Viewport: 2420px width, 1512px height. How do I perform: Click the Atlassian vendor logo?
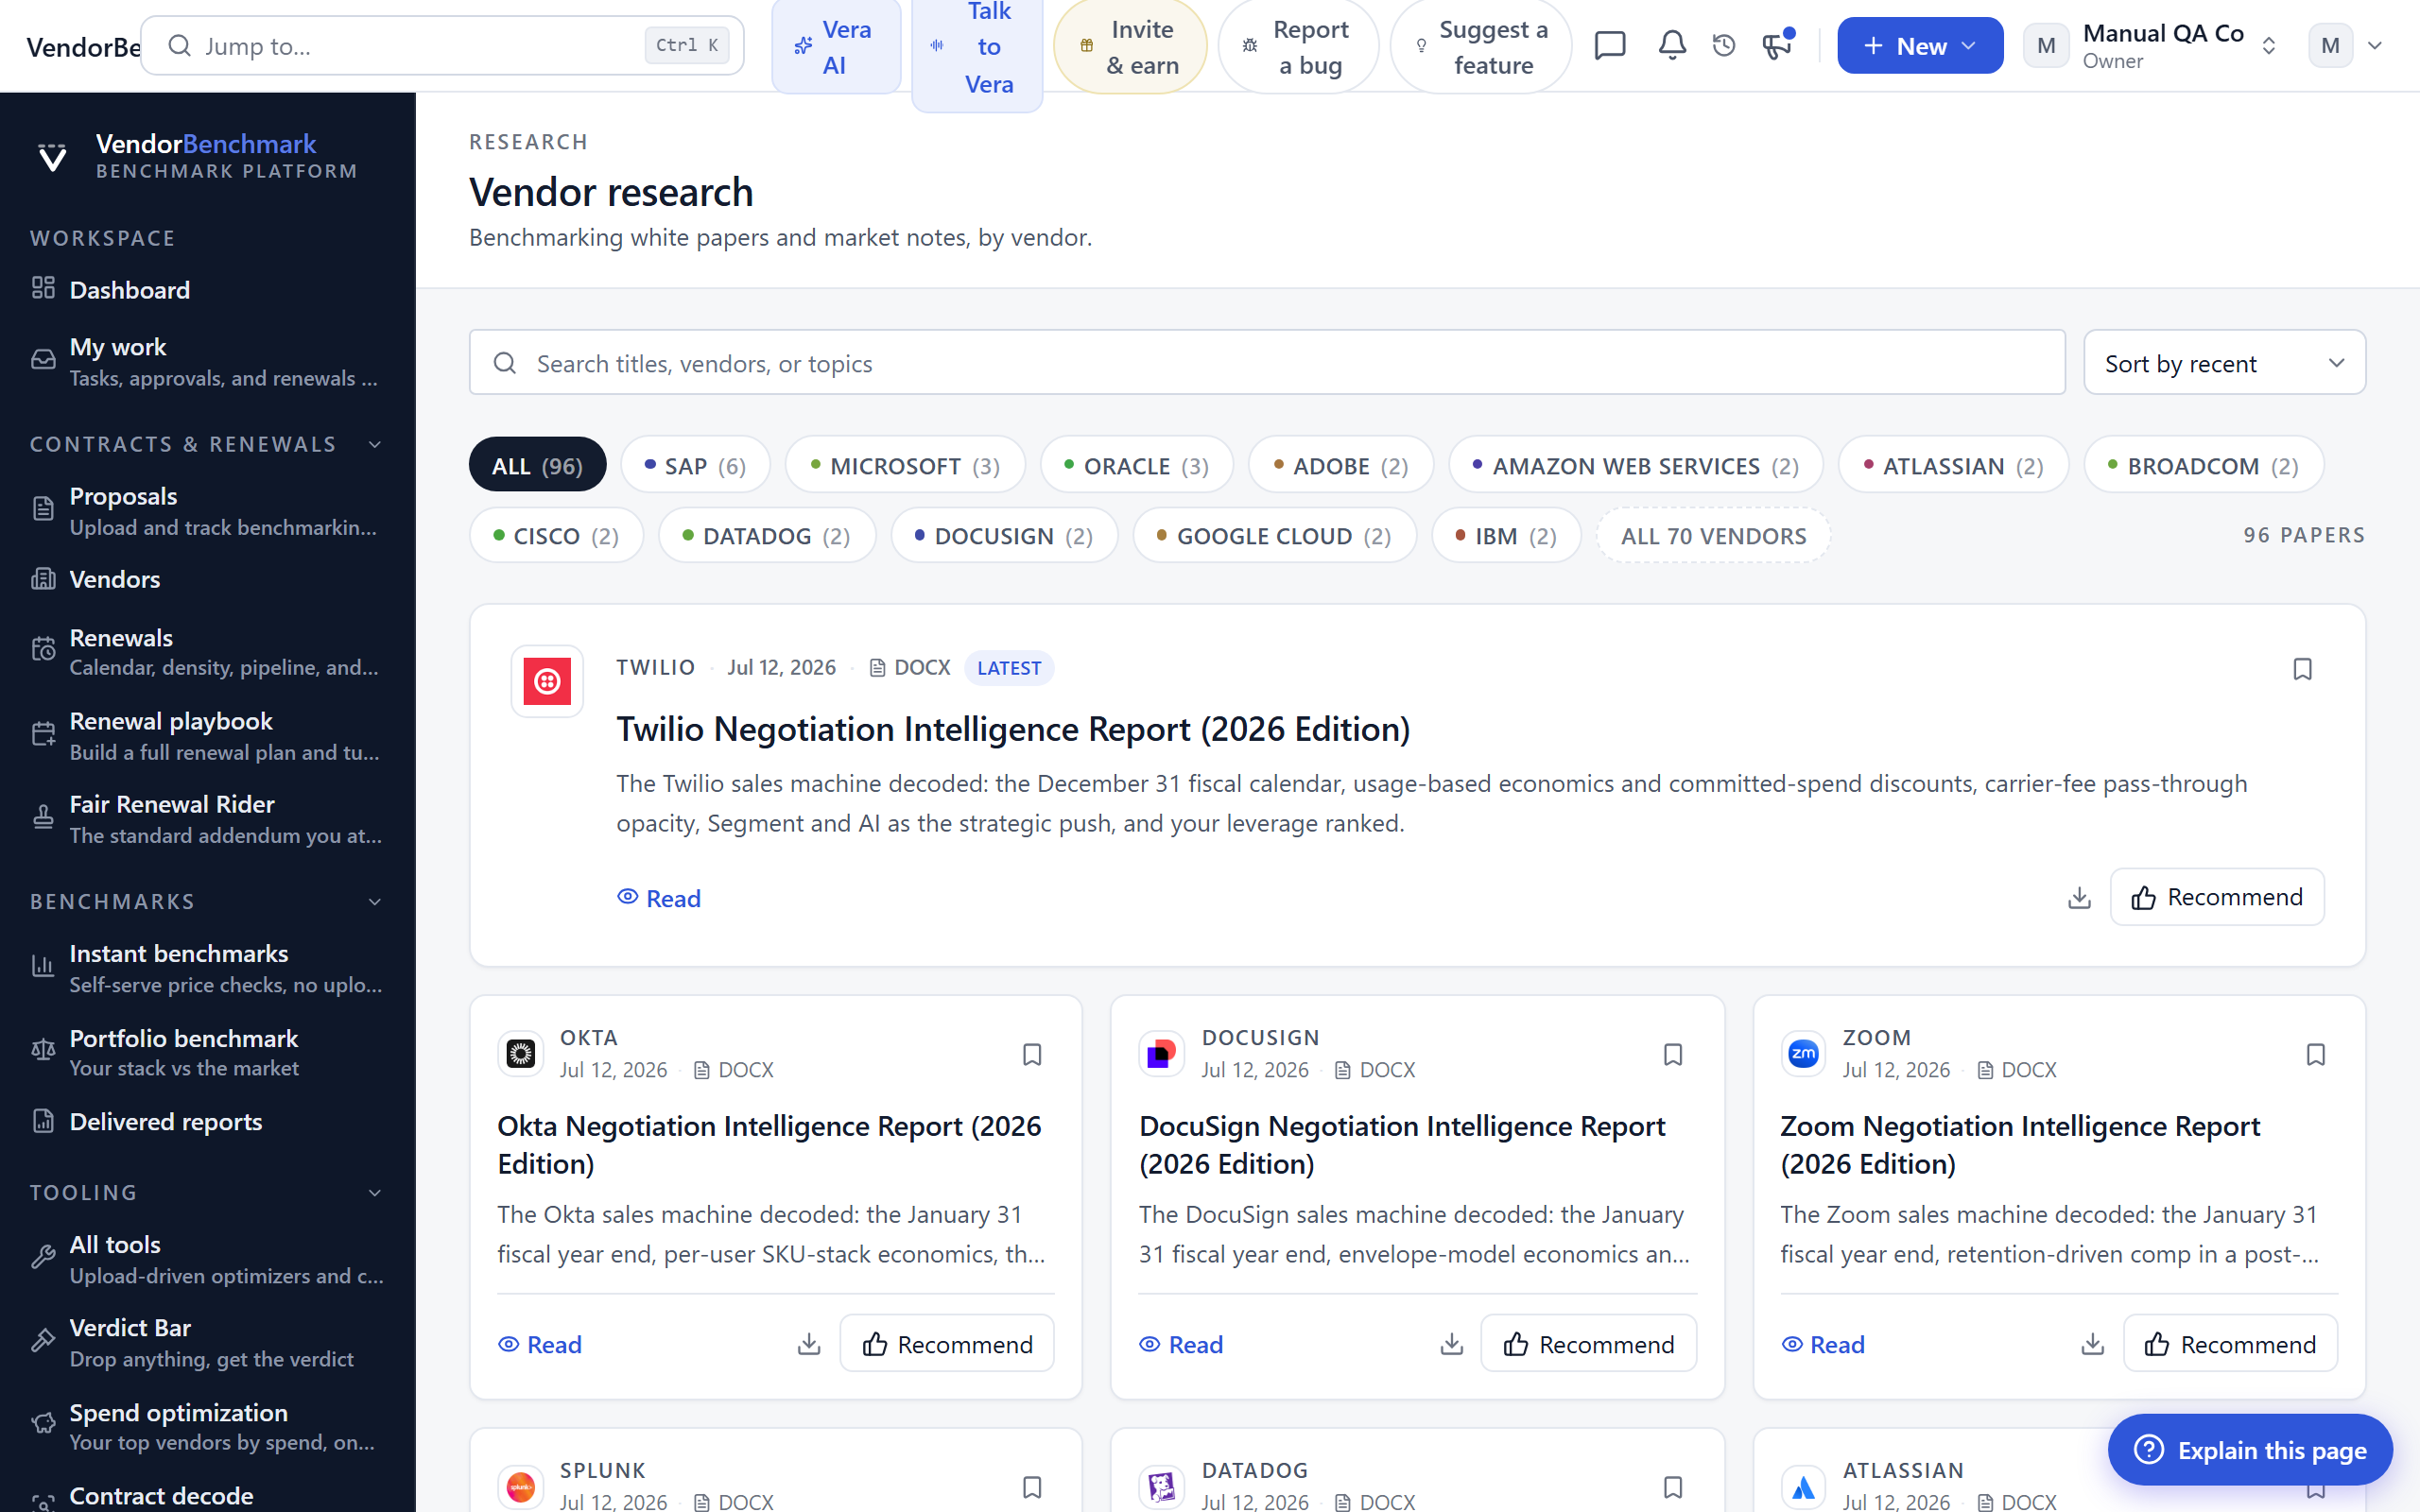tap(1803, 1486)
